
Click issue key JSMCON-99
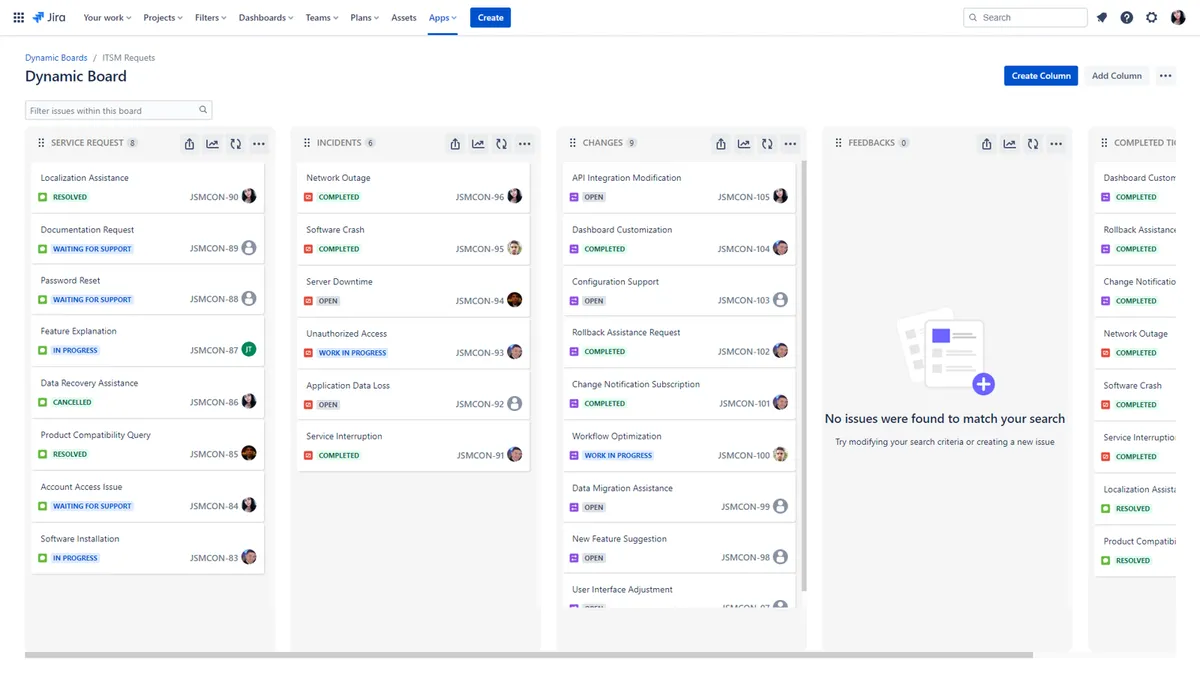[x=746, y=507]
